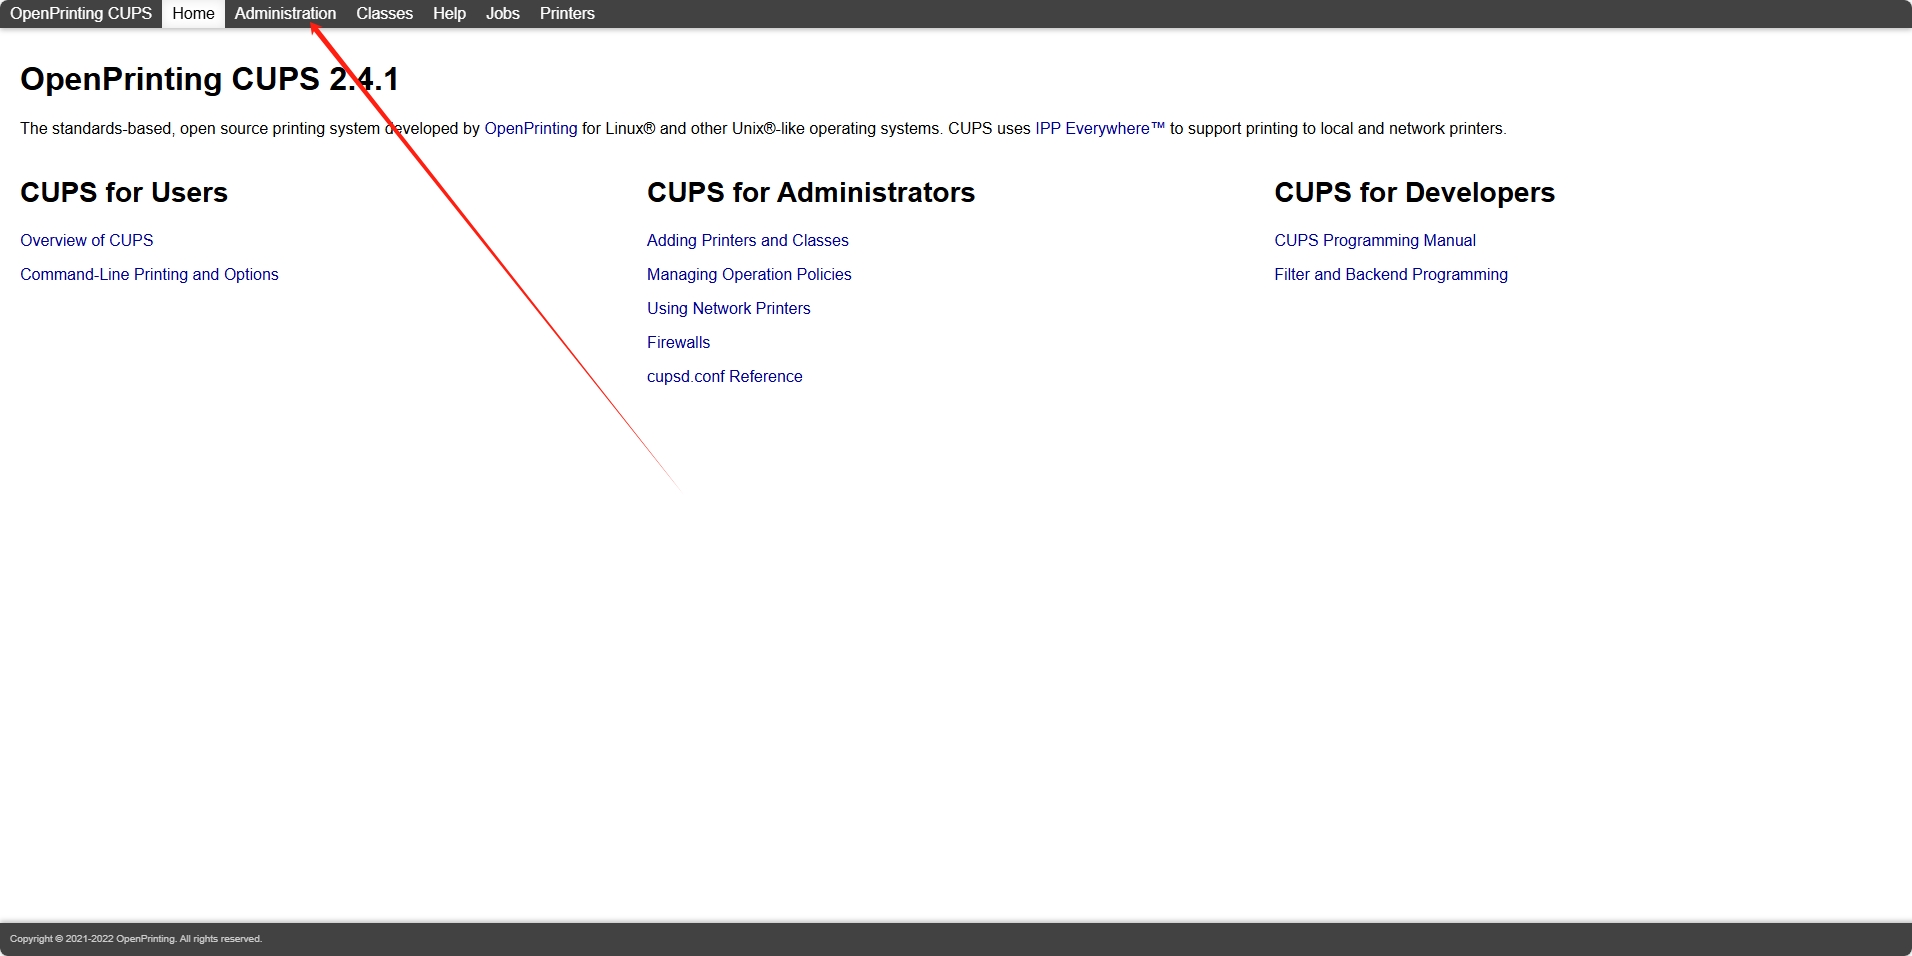Open the Firewalls link
This screenshot has width=1912, height=956.
click(678, 342)
